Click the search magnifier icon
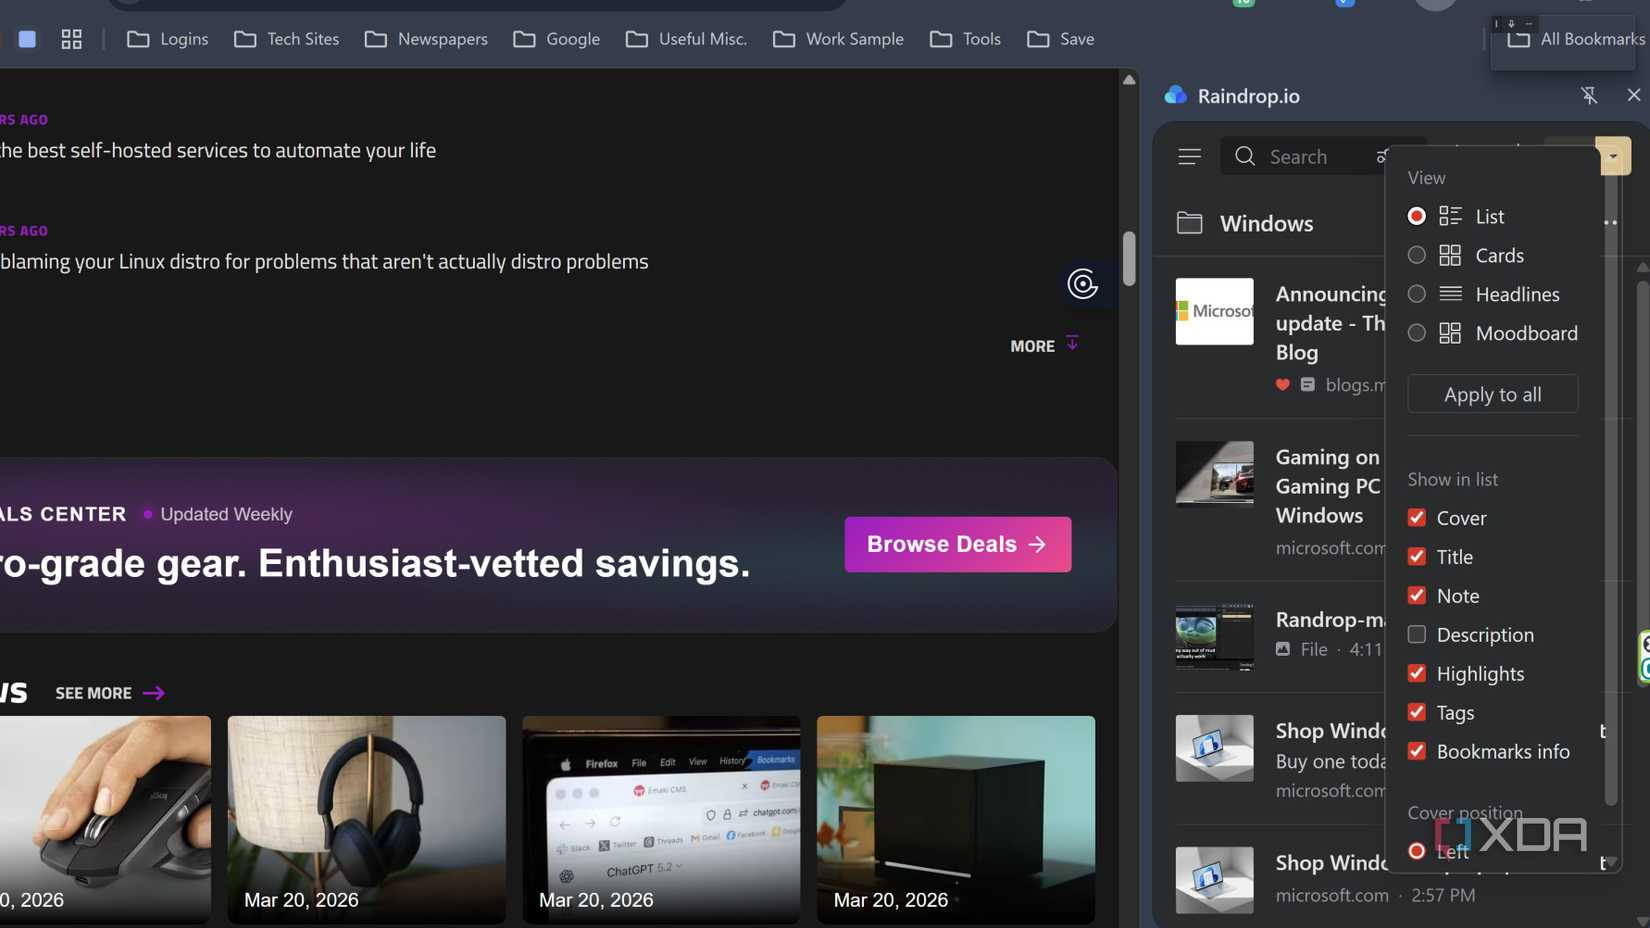The height and width of the screenshot is (928, 1650). 1244,156
